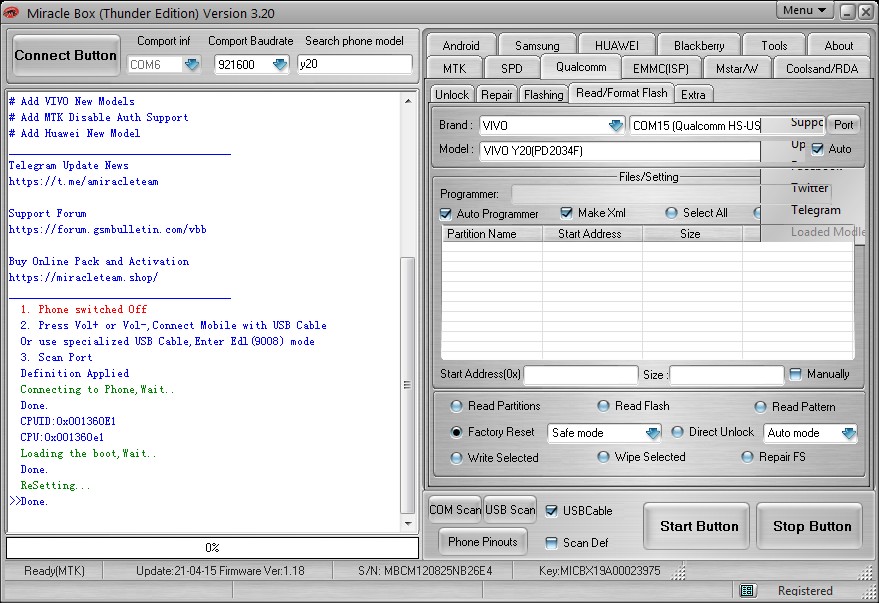Click the Model field with VIVO Y20(PD2034F)
This screenshot has width=879, height=603.
pyautogui.click(x=620, y=151)
